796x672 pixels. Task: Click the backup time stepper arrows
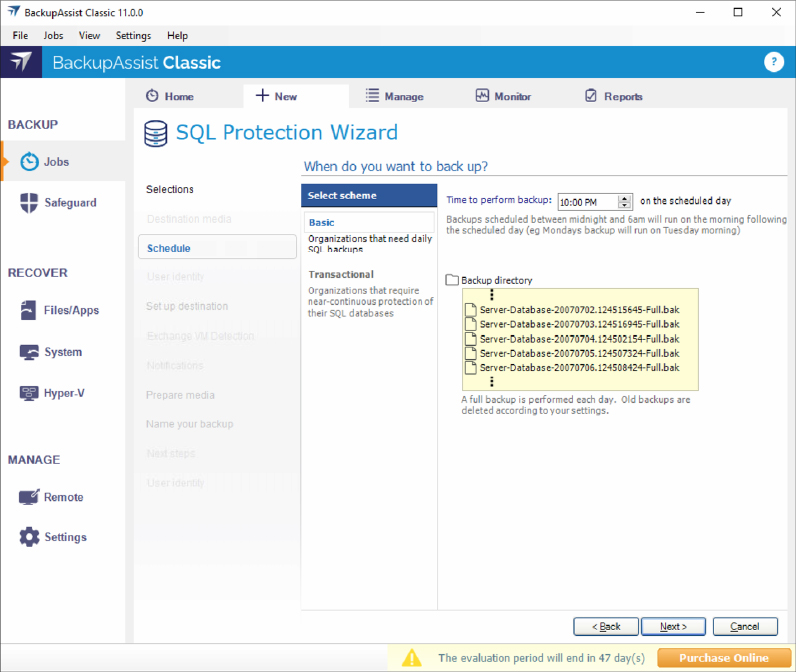pyautogui.click(x=625, y=201)
